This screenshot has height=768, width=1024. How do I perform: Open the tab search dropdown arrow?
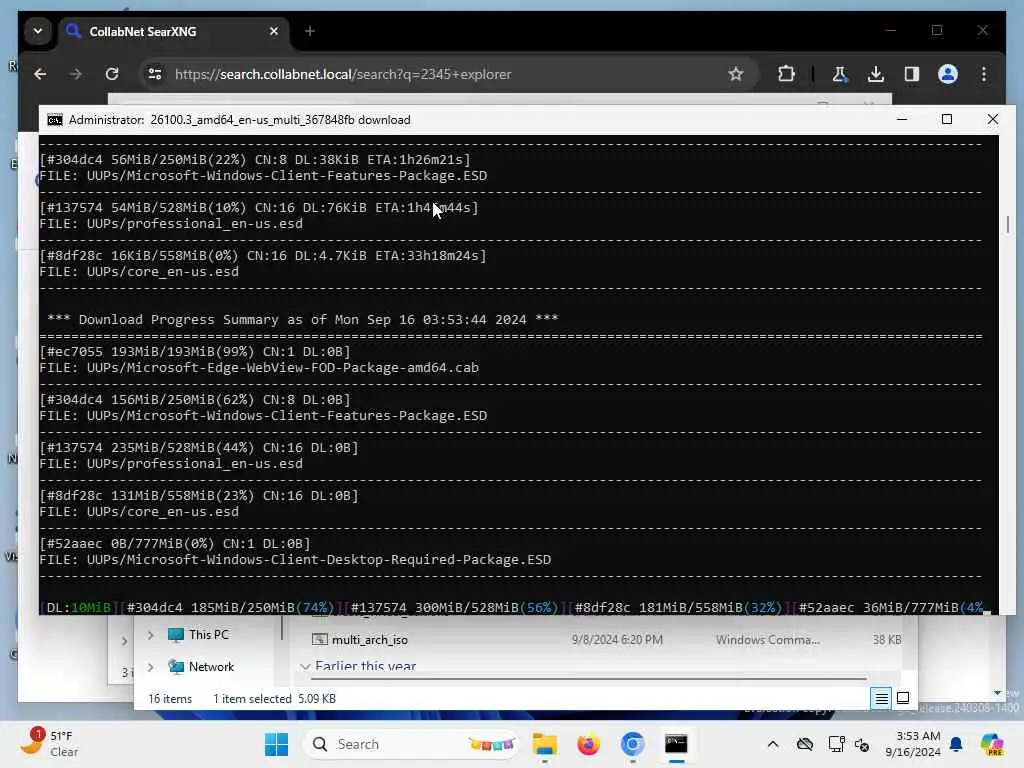tap(38, 31)
